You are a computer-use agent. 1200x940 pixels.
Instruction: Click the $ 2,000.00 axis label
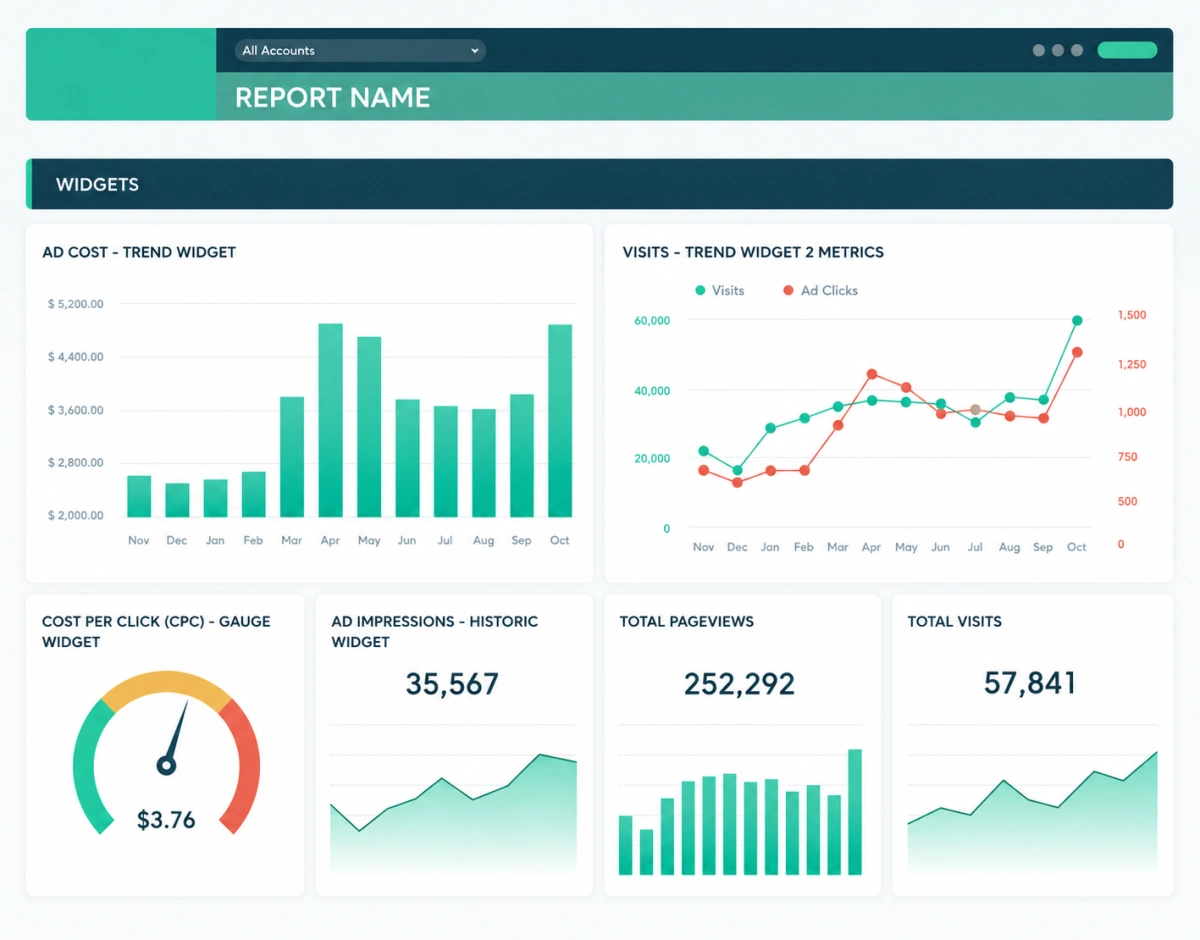pyautogui.click(x=75, y=515)
